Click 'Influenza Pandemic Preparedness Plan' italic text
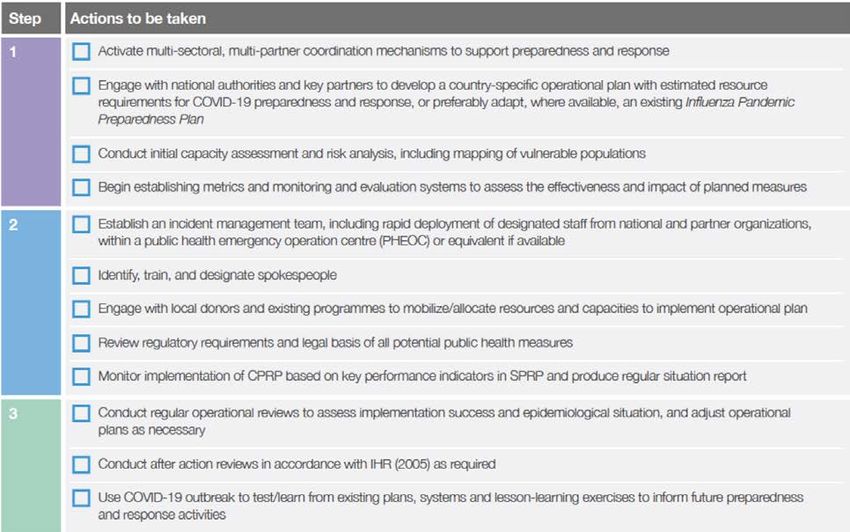 pos(446,111)
